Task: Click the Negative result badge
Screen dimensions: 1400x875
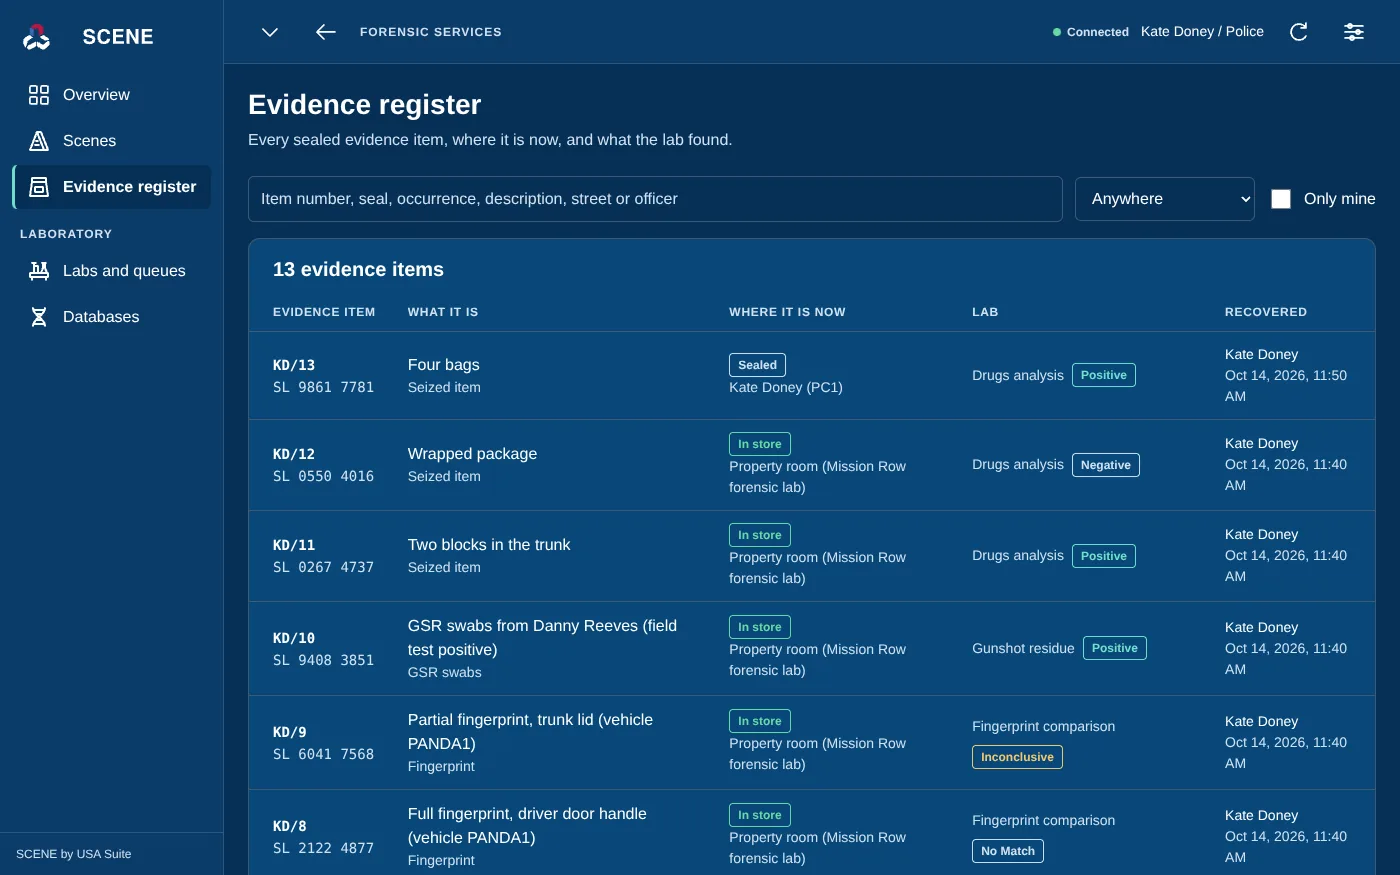Action: 1106,465
